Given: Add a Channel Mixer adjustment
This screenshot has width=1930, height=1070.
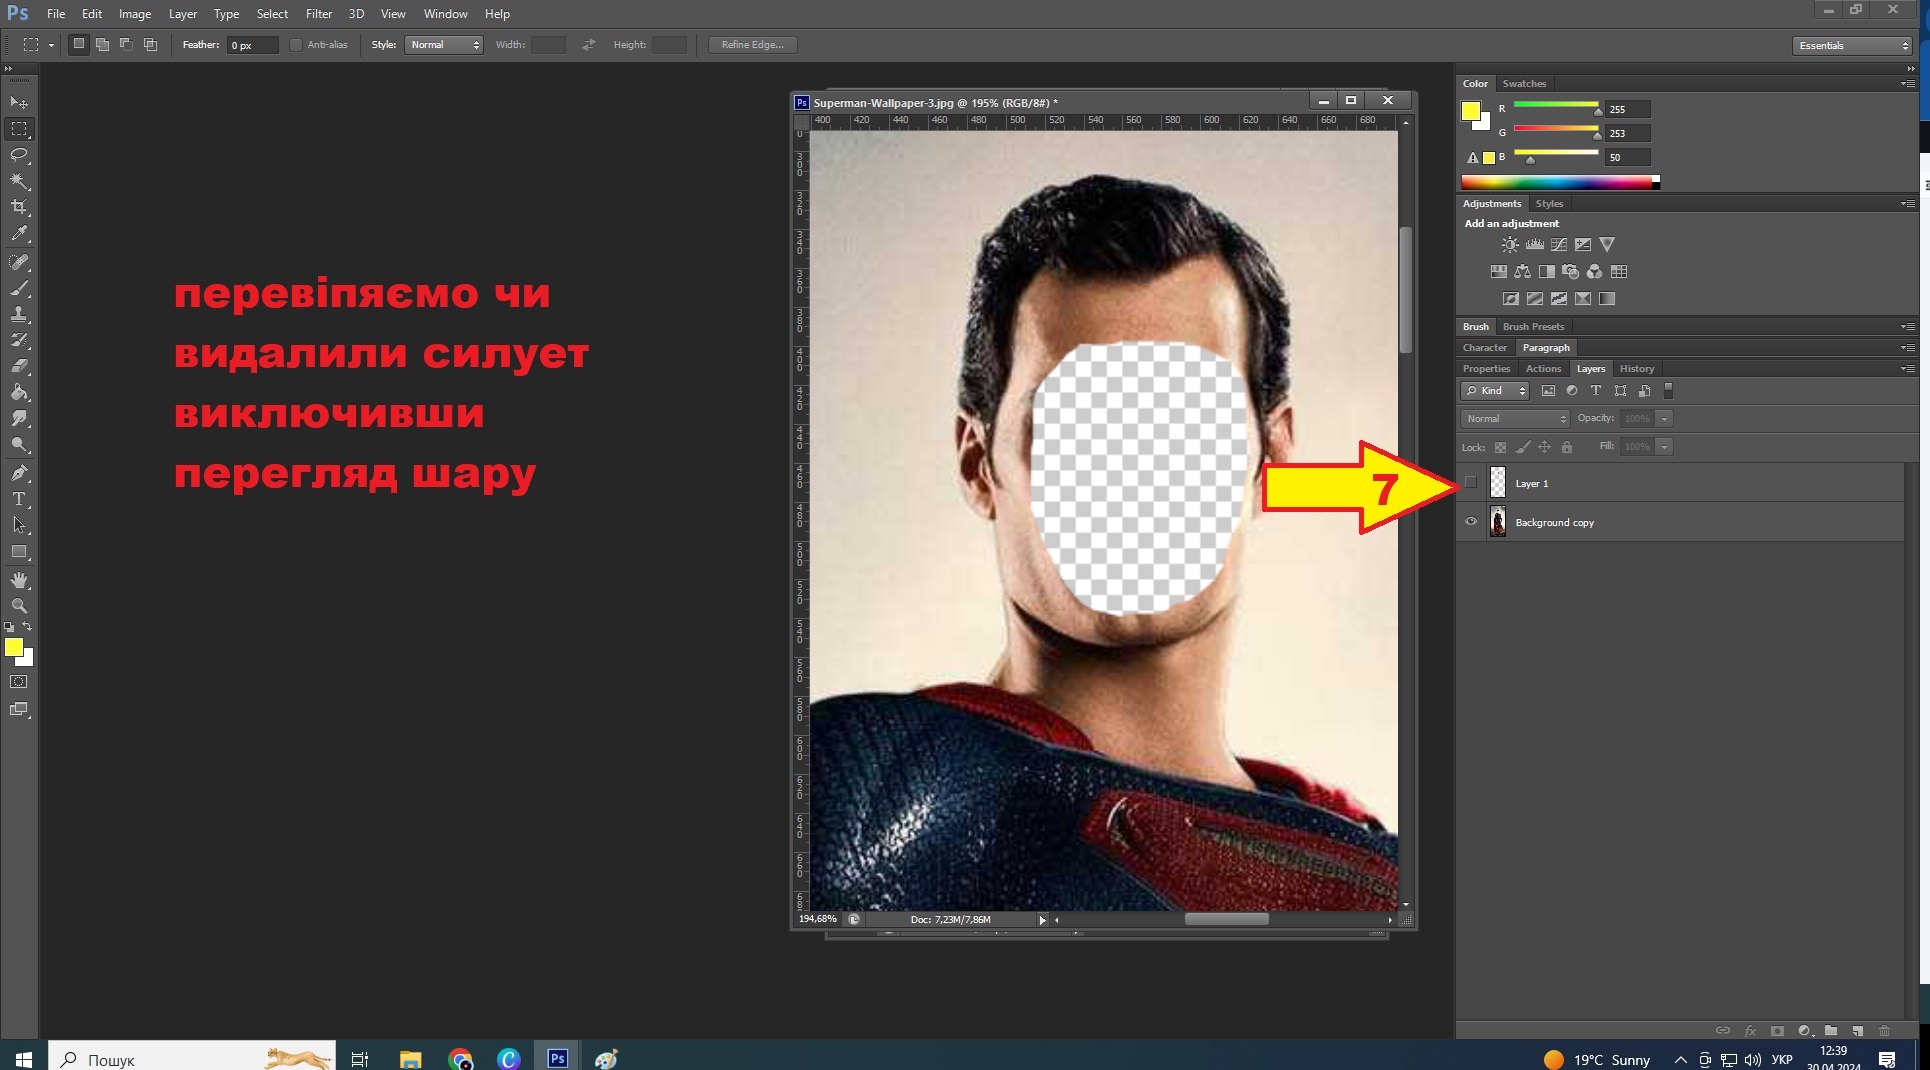Looking at the screenshot, I should 1594,271.
